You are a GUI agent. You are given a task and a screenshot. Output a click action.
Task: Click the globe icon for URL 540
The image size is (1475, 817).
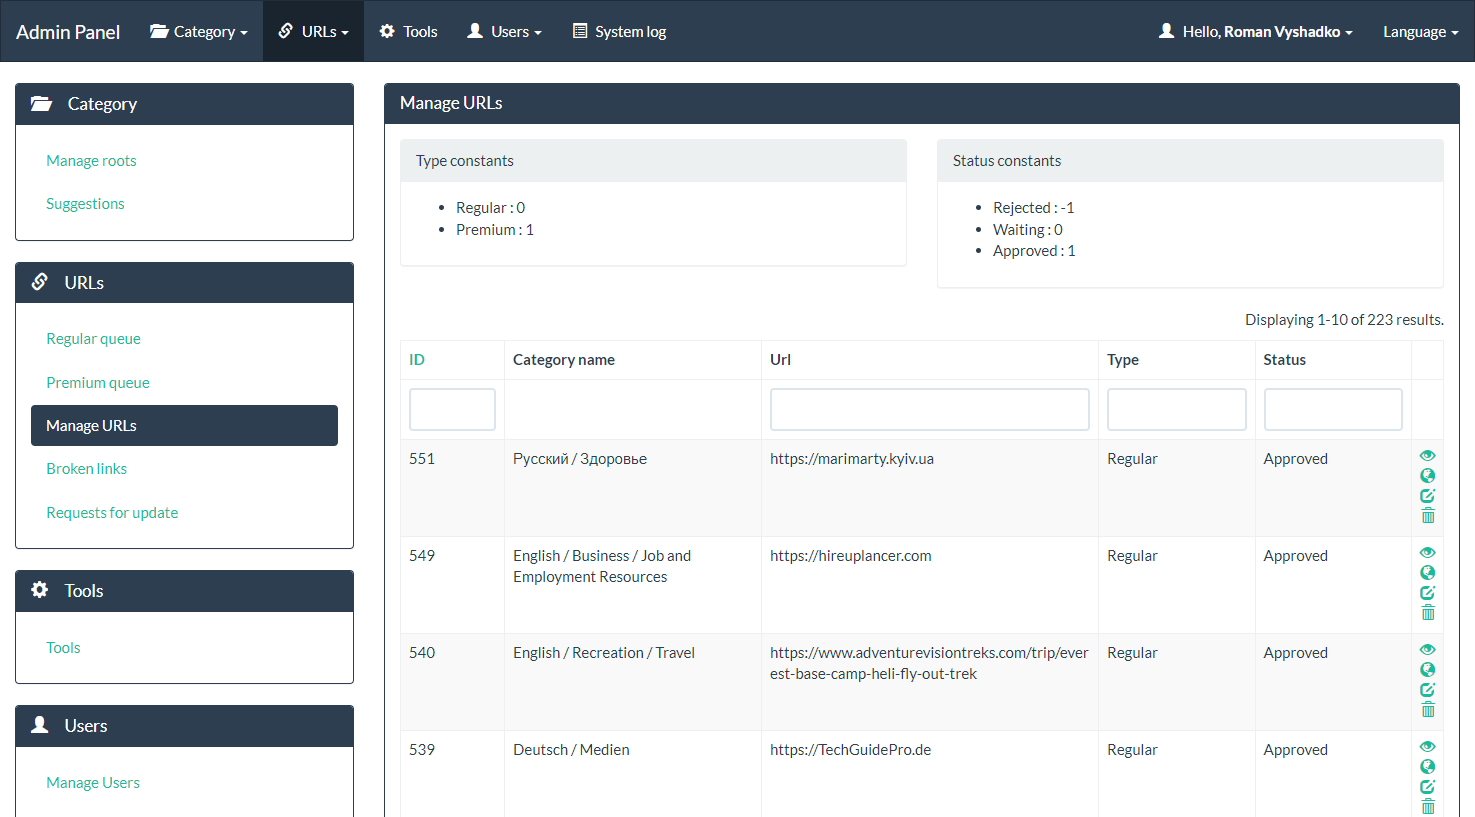tap(1428, 670)
